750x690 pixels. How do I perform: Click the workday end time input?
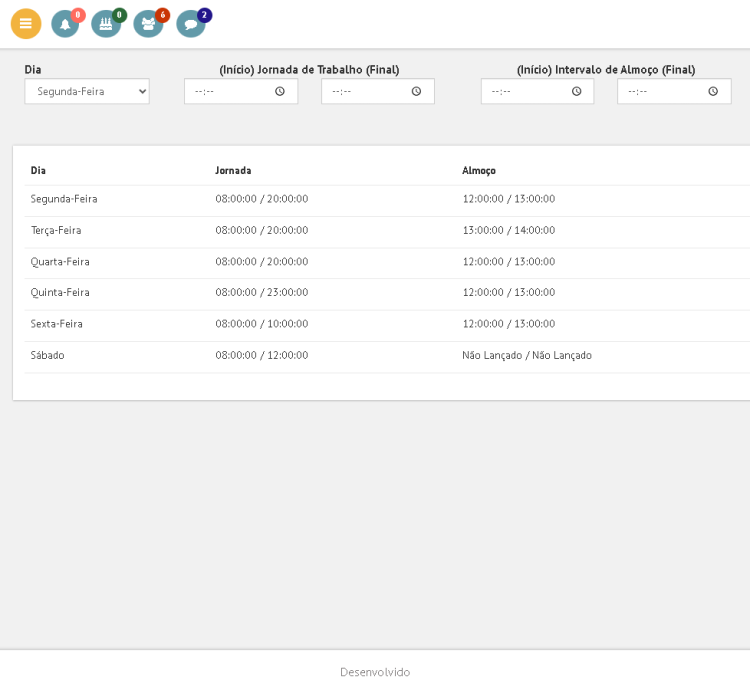(x=362, y=91)
